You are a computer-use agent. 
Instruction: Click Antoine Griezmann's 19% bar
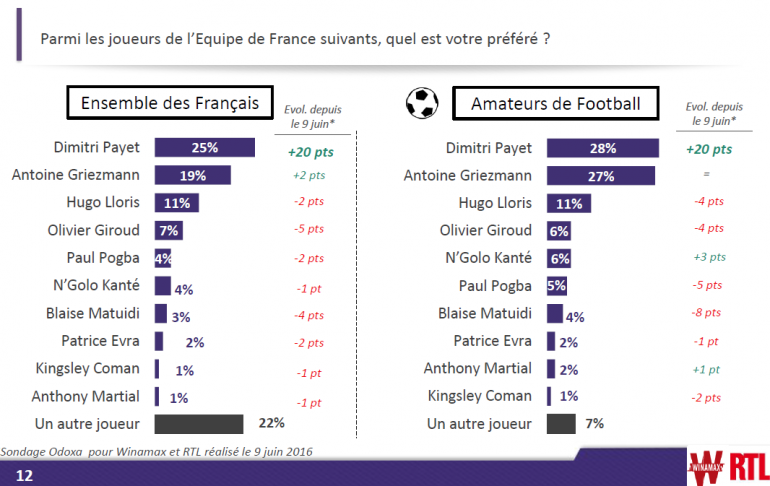click(x=192, y=175)
